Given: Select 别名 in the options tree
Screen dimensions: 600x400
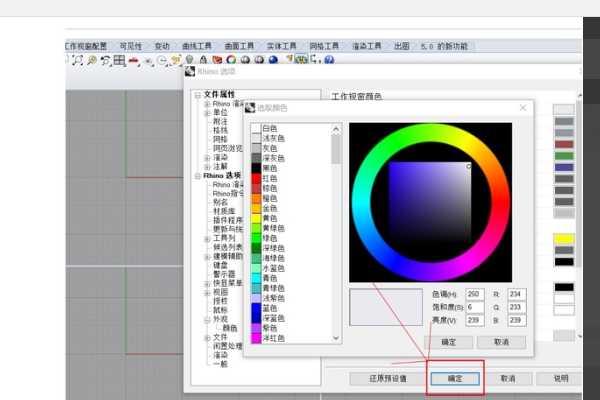Looking at the screenshot, I should click(219, 201).
